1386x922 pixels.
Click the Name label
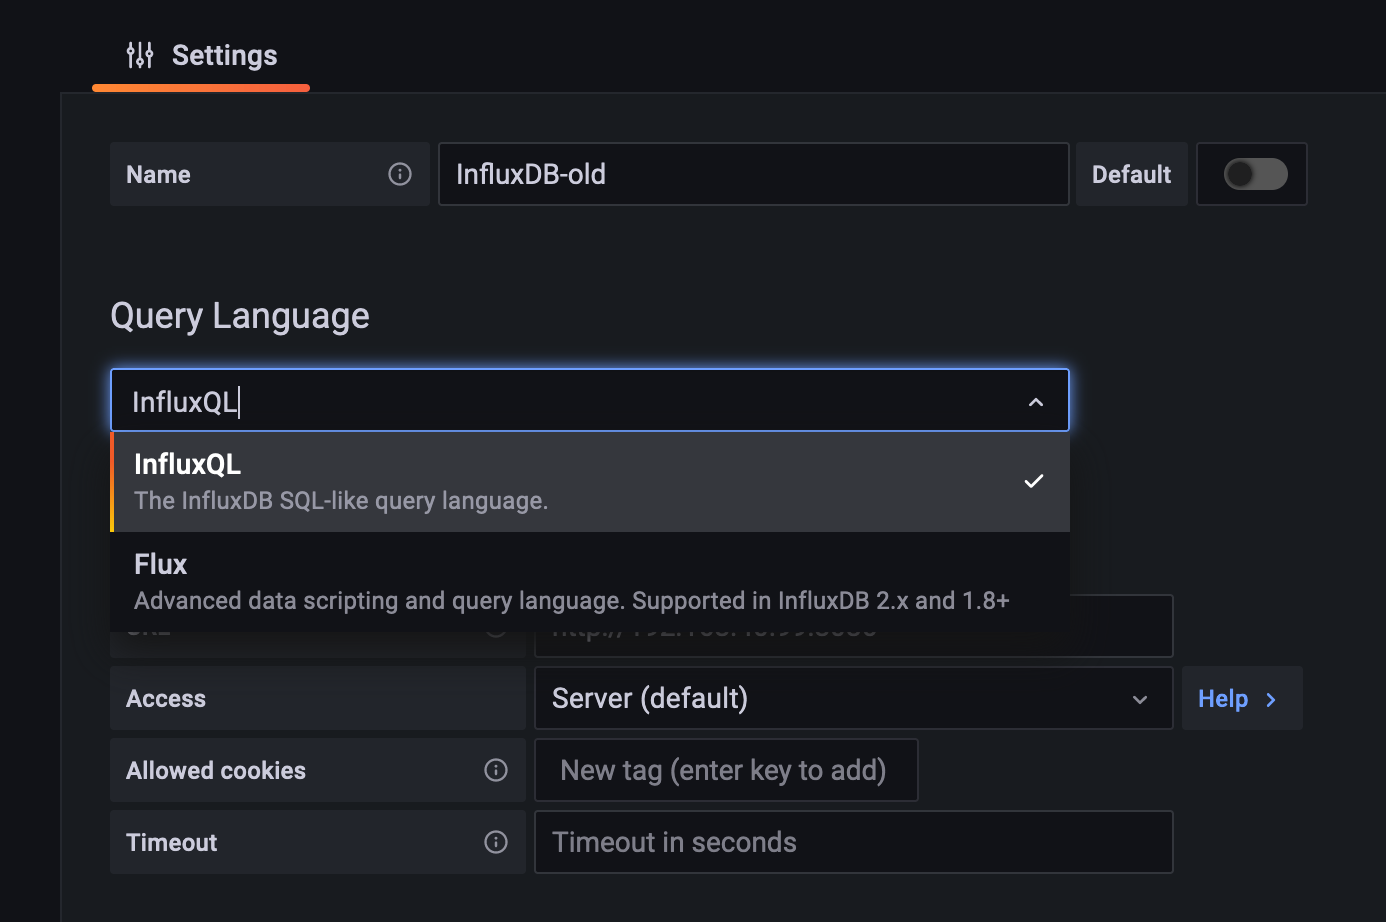tap(158, 174)
